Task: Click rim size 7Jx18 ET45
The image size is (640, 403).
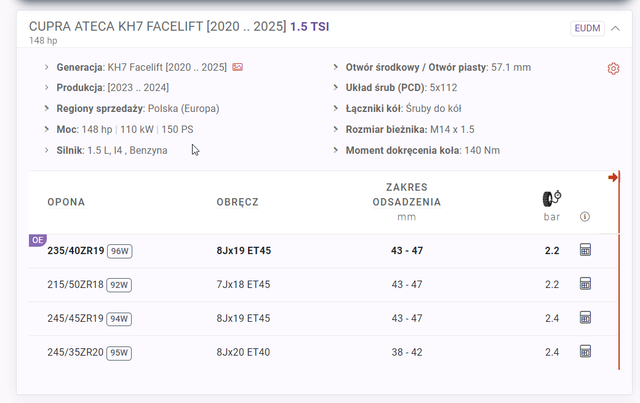Action: (x=243, y=285)
